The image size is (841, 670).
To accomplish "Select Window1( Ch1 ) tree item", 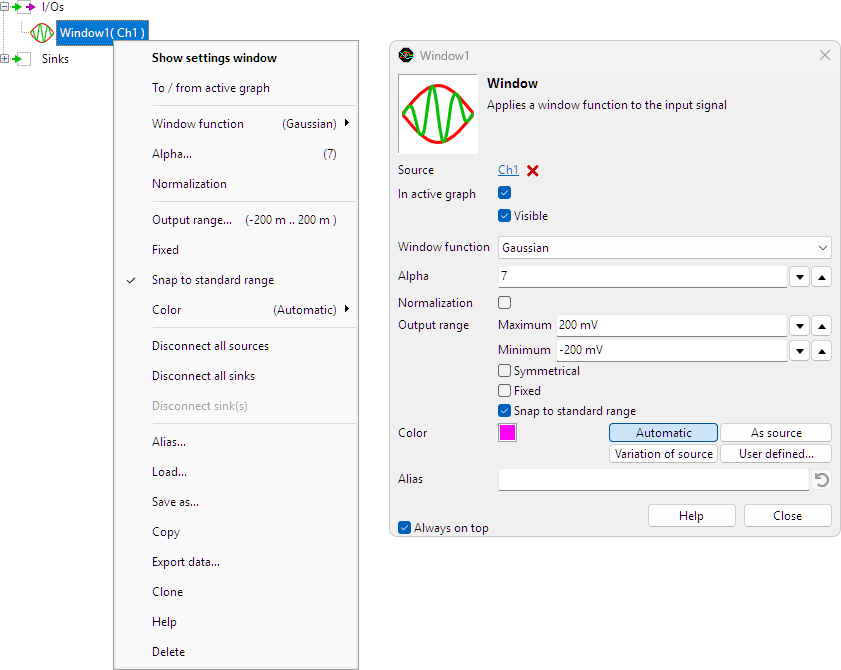I will [x=102, y=33].
